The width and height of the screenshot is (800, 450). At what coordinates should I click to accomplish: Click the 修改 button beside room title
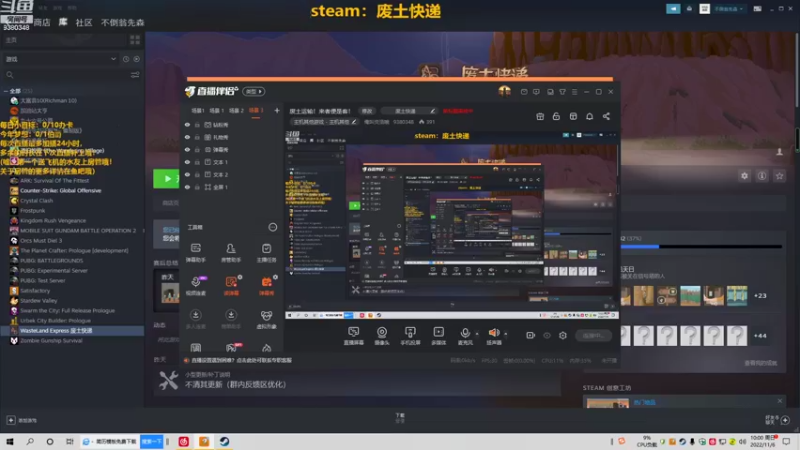coord(367,111)
